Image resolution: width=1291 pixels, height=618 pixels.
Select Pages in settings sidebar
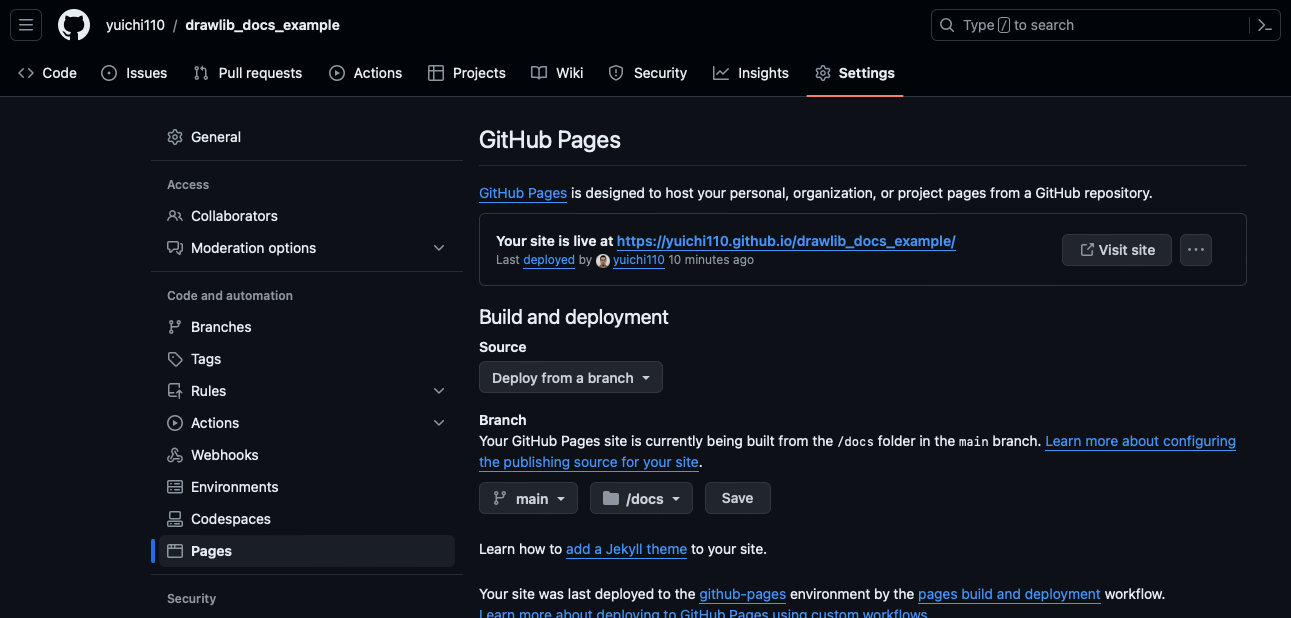point(307,551)
